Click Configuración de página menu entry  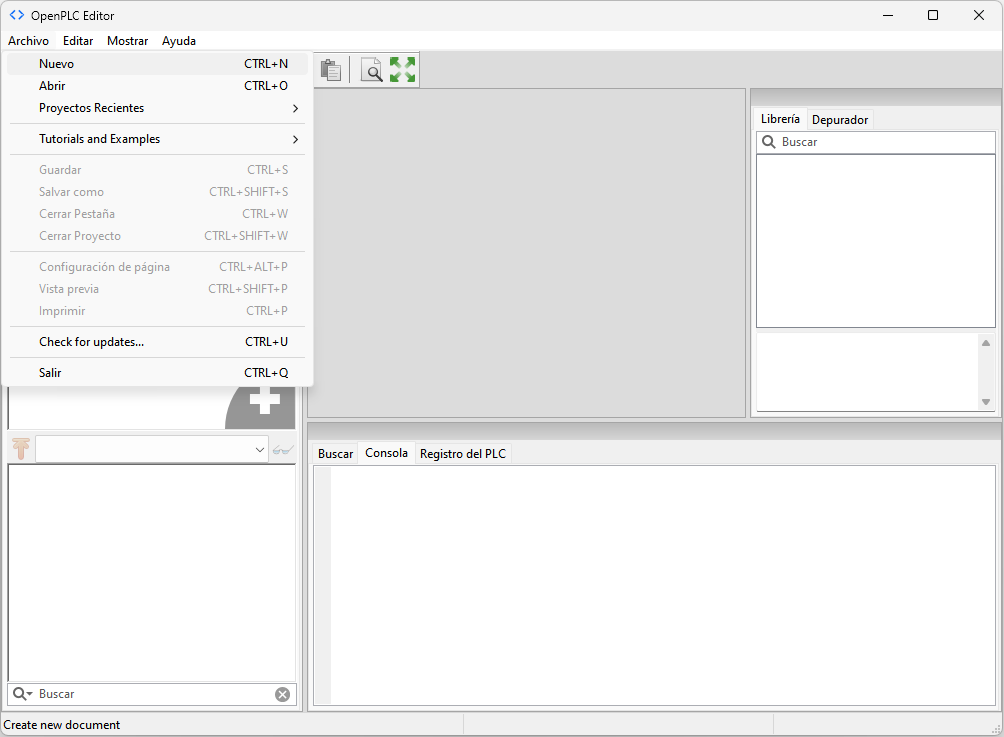click(x=158, y=267)
